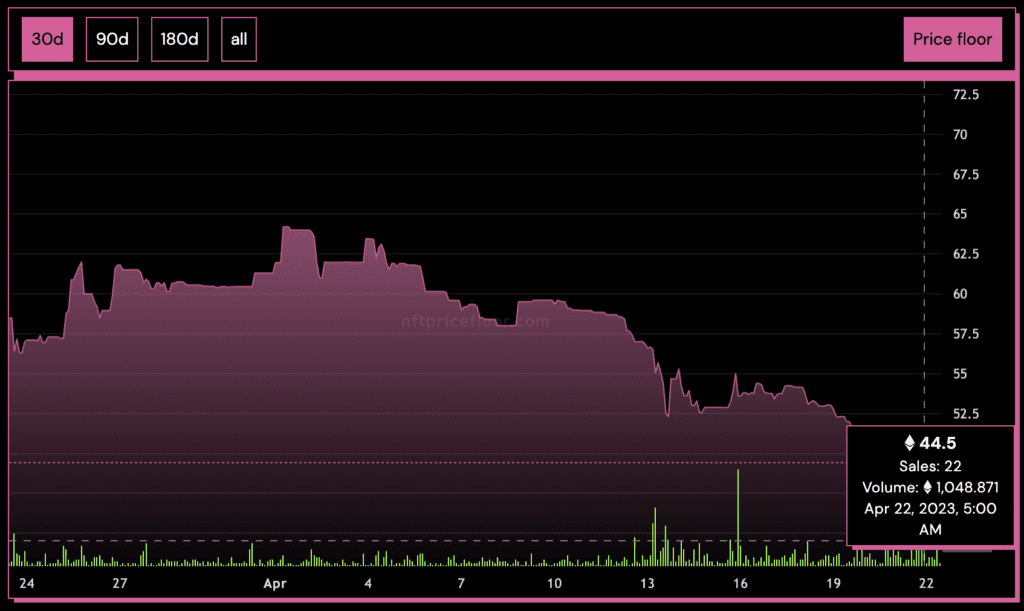
Task: Click the 52.5 y-axis label
Action: (966, 413)
